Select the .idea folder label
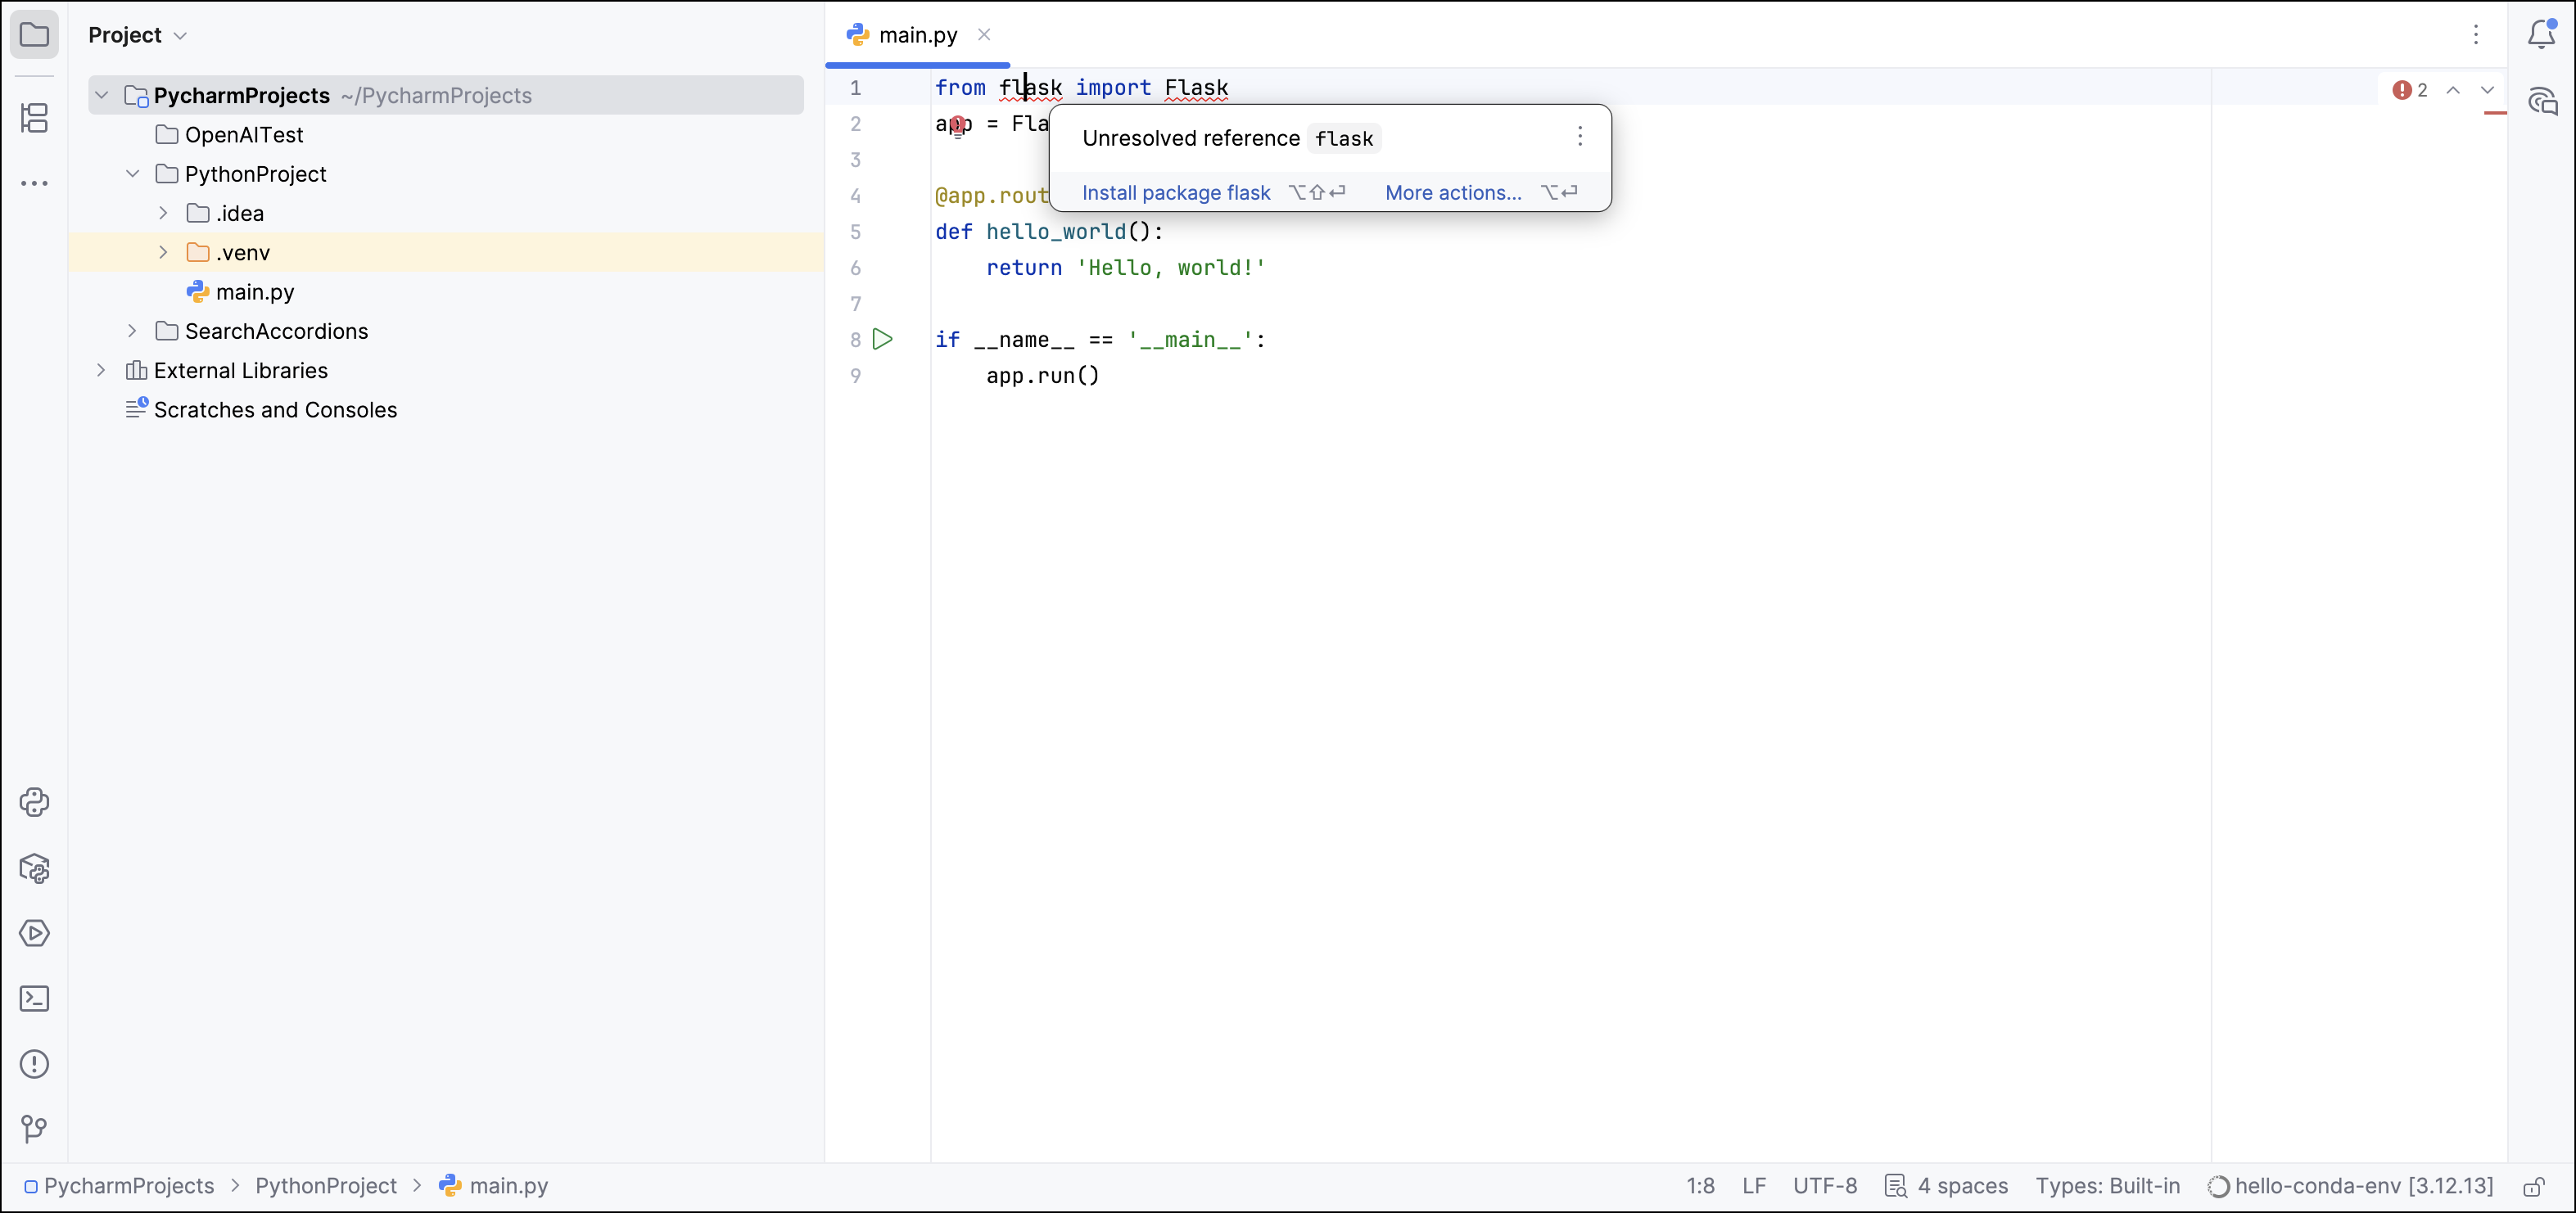 (240, 213)
